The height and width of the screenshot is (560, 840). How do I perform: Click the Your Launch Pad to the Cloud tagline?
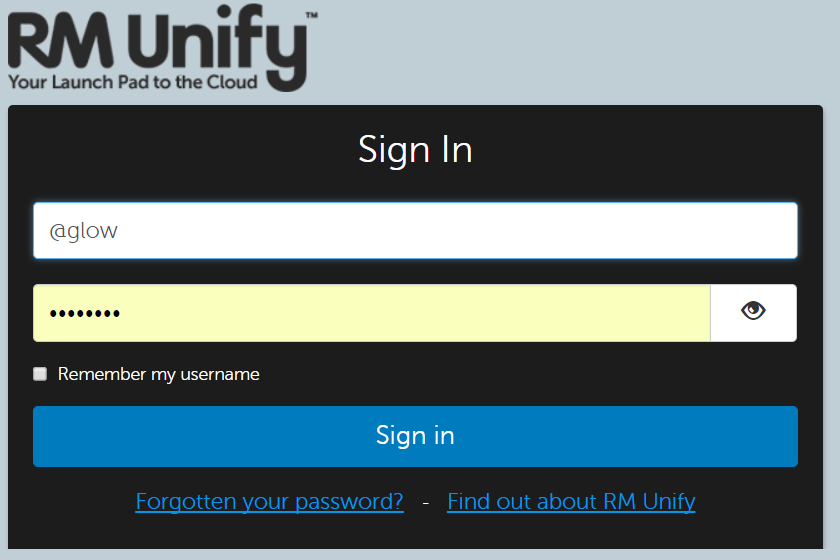coord(133,82)
